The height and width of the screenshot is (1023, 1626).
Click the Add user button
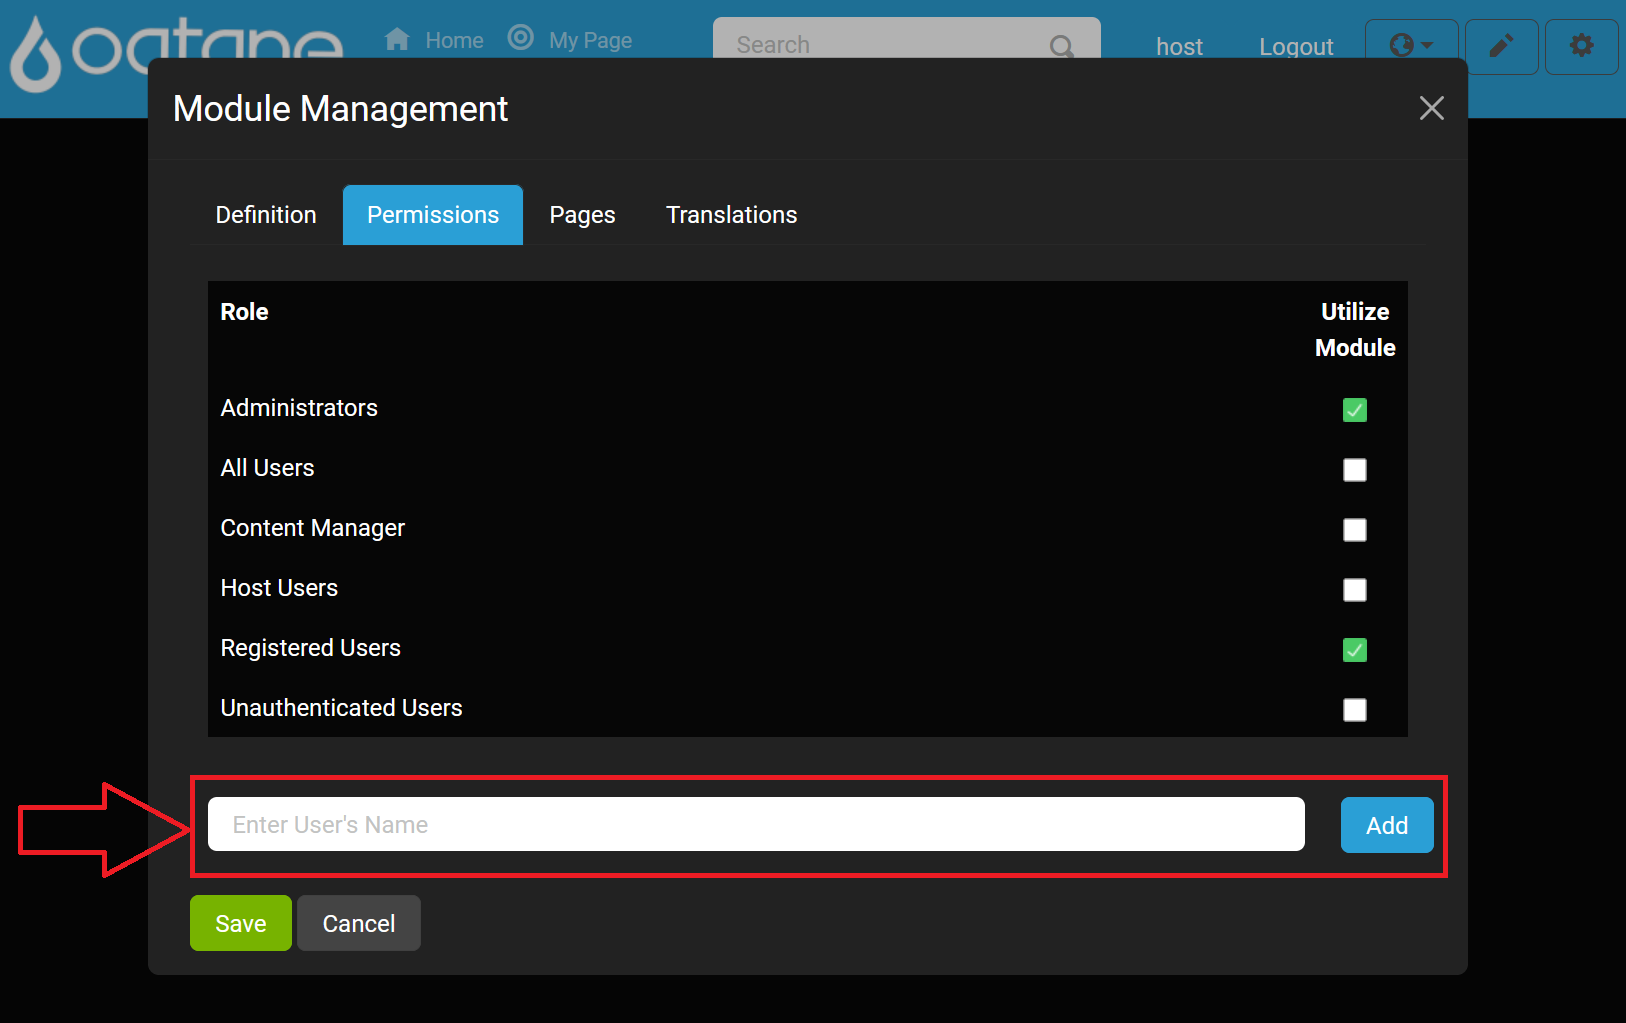coord(1387,825)
